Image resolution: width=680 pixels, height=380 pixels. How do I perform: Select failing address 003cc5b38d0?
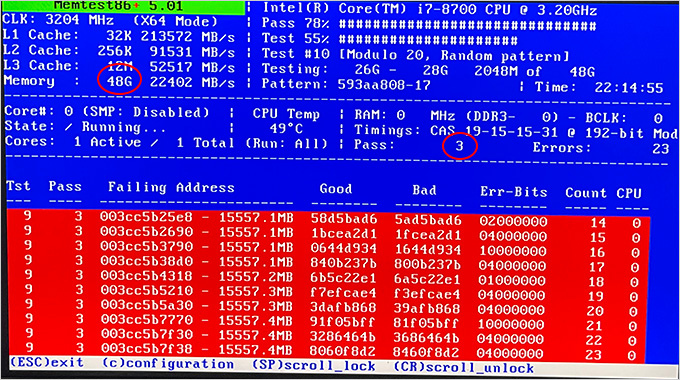(146, 261)
